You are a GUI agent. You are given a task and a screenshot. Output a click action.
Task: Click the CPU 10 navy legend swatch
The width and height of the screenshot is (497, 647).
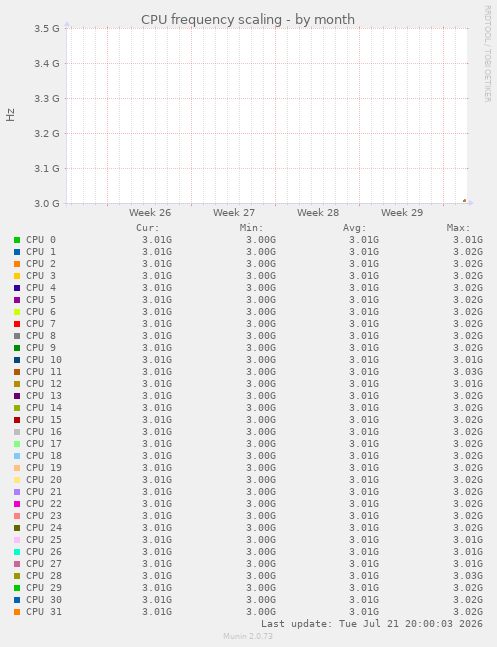coord(17,360)
